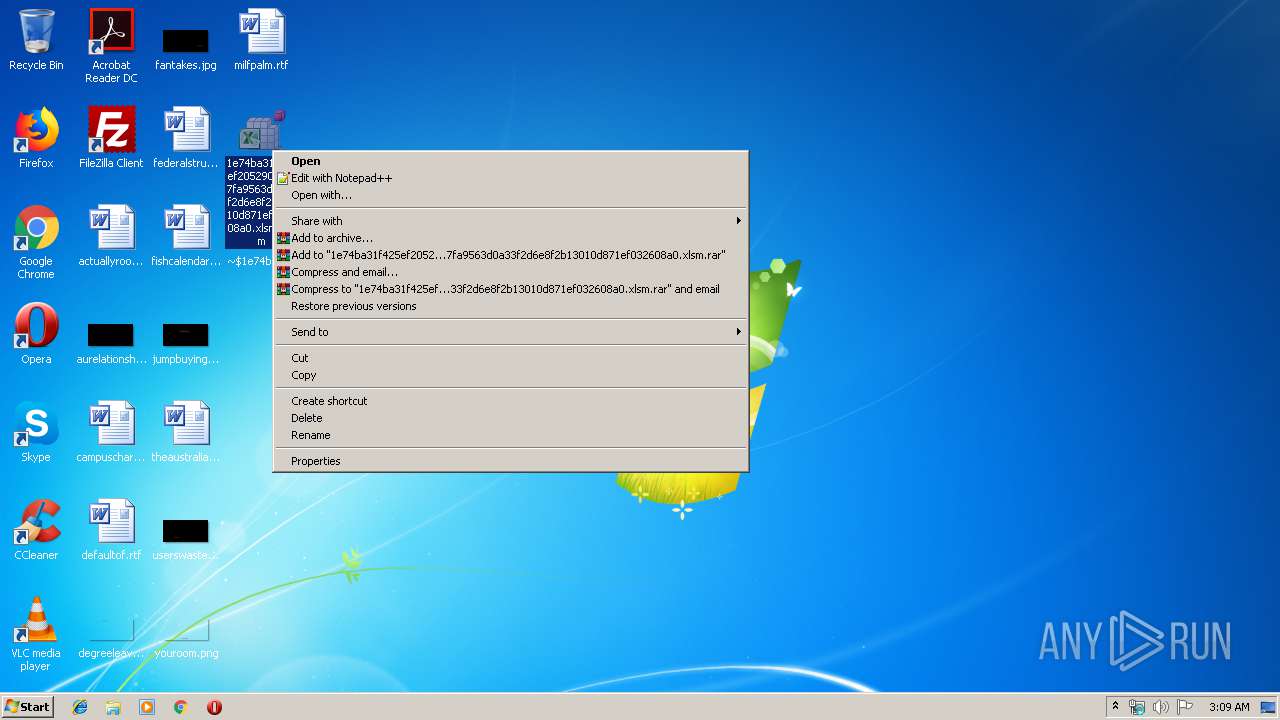
Task: Open Action Center flag icon
Action: [x=1185, y=707]
